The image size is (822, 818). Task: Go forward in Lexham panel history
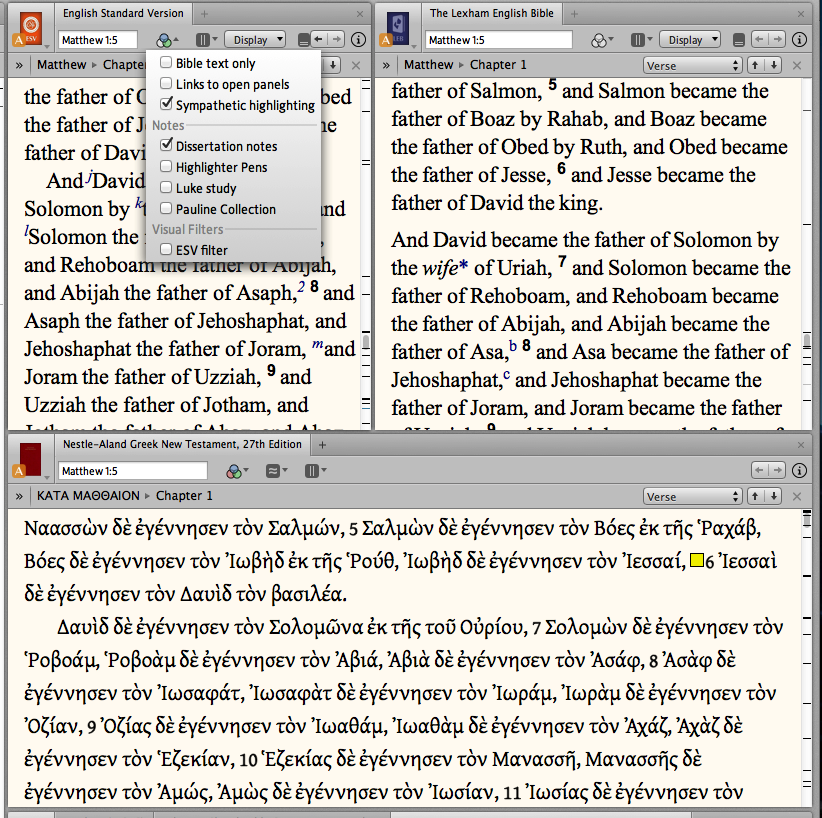(777, 39)
